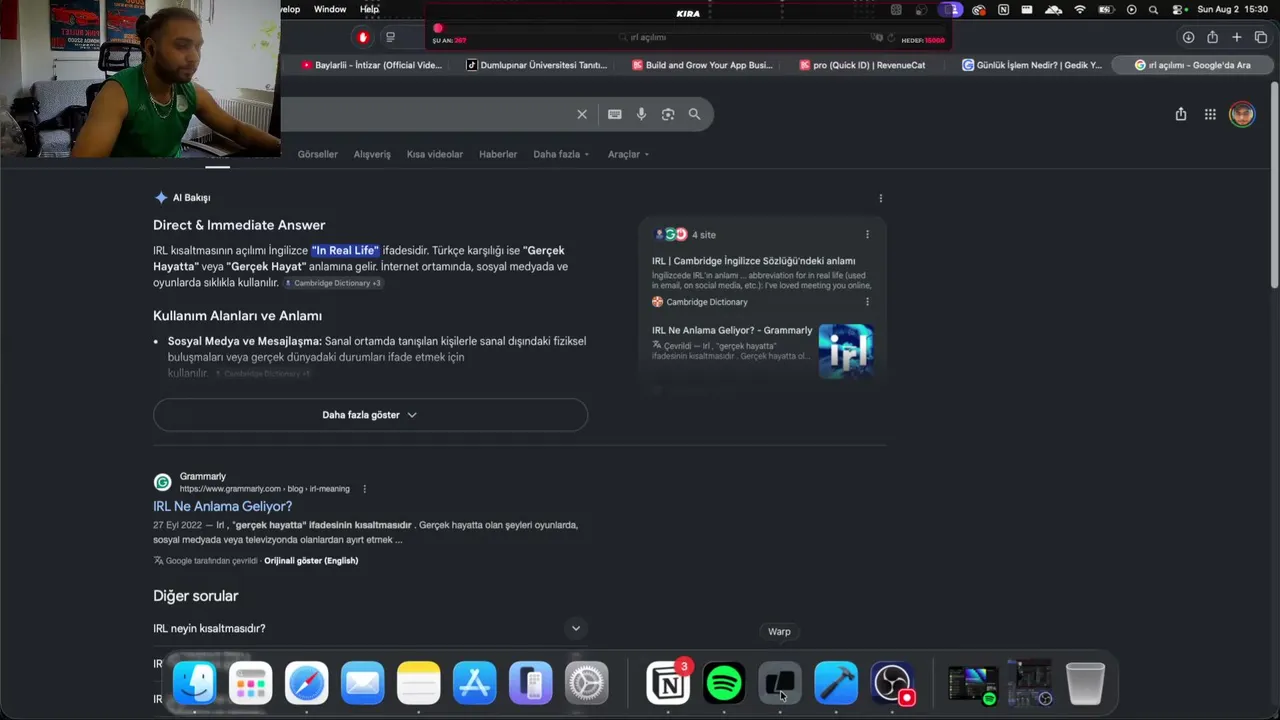Open the Google account profile picture

point(1242,114)
